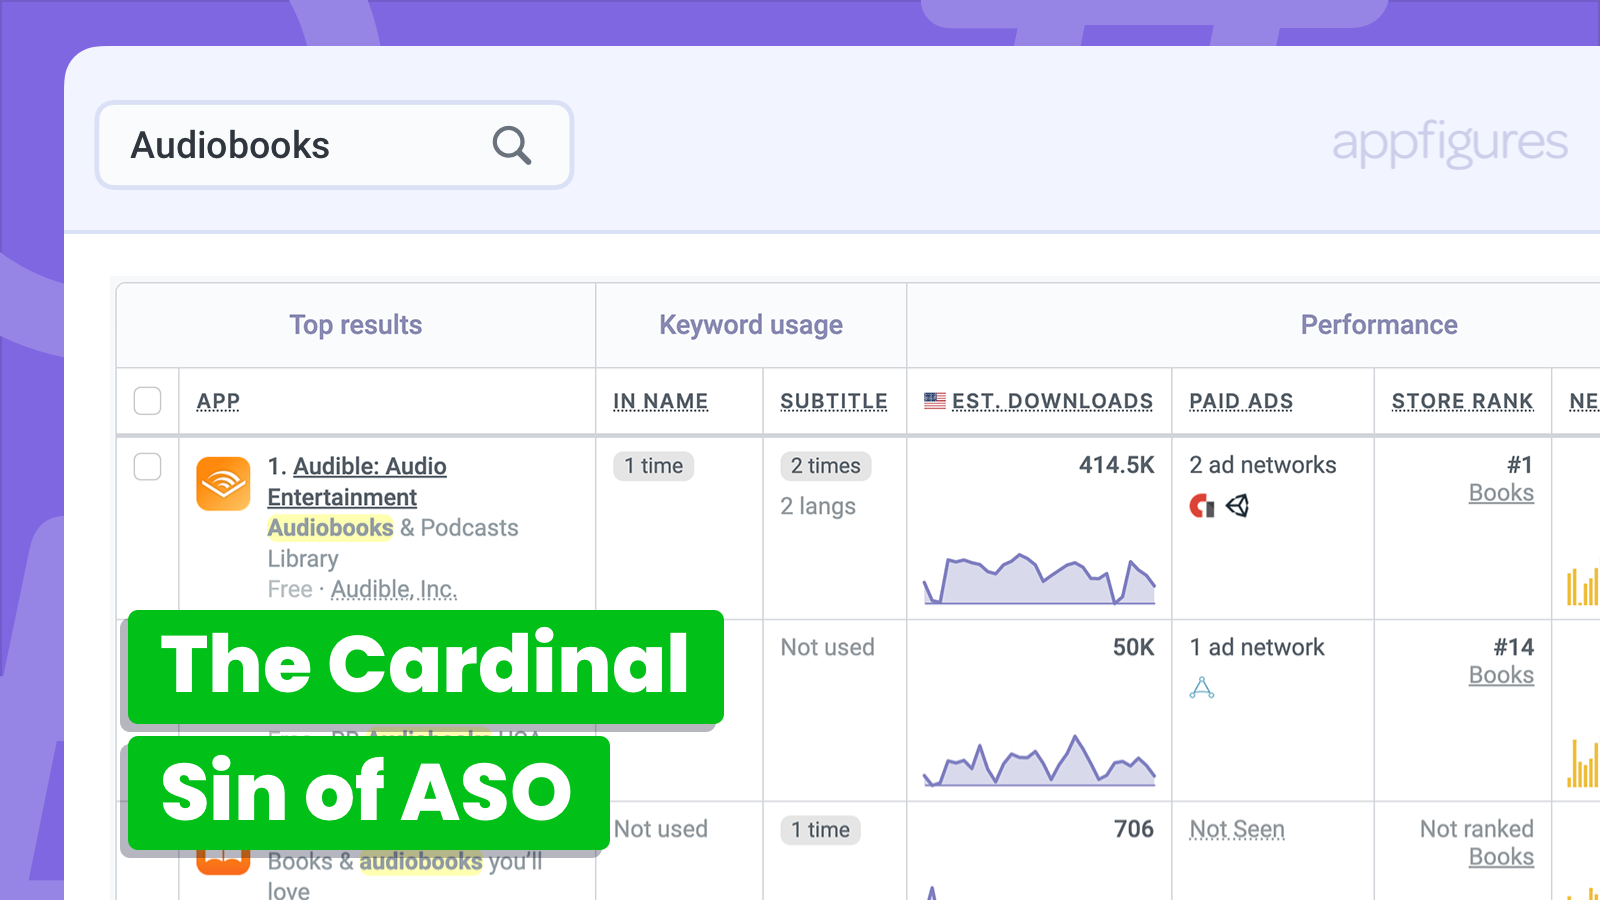Open the Audible, Inc. developer link
1600x900 pixels.
[394, 590]
